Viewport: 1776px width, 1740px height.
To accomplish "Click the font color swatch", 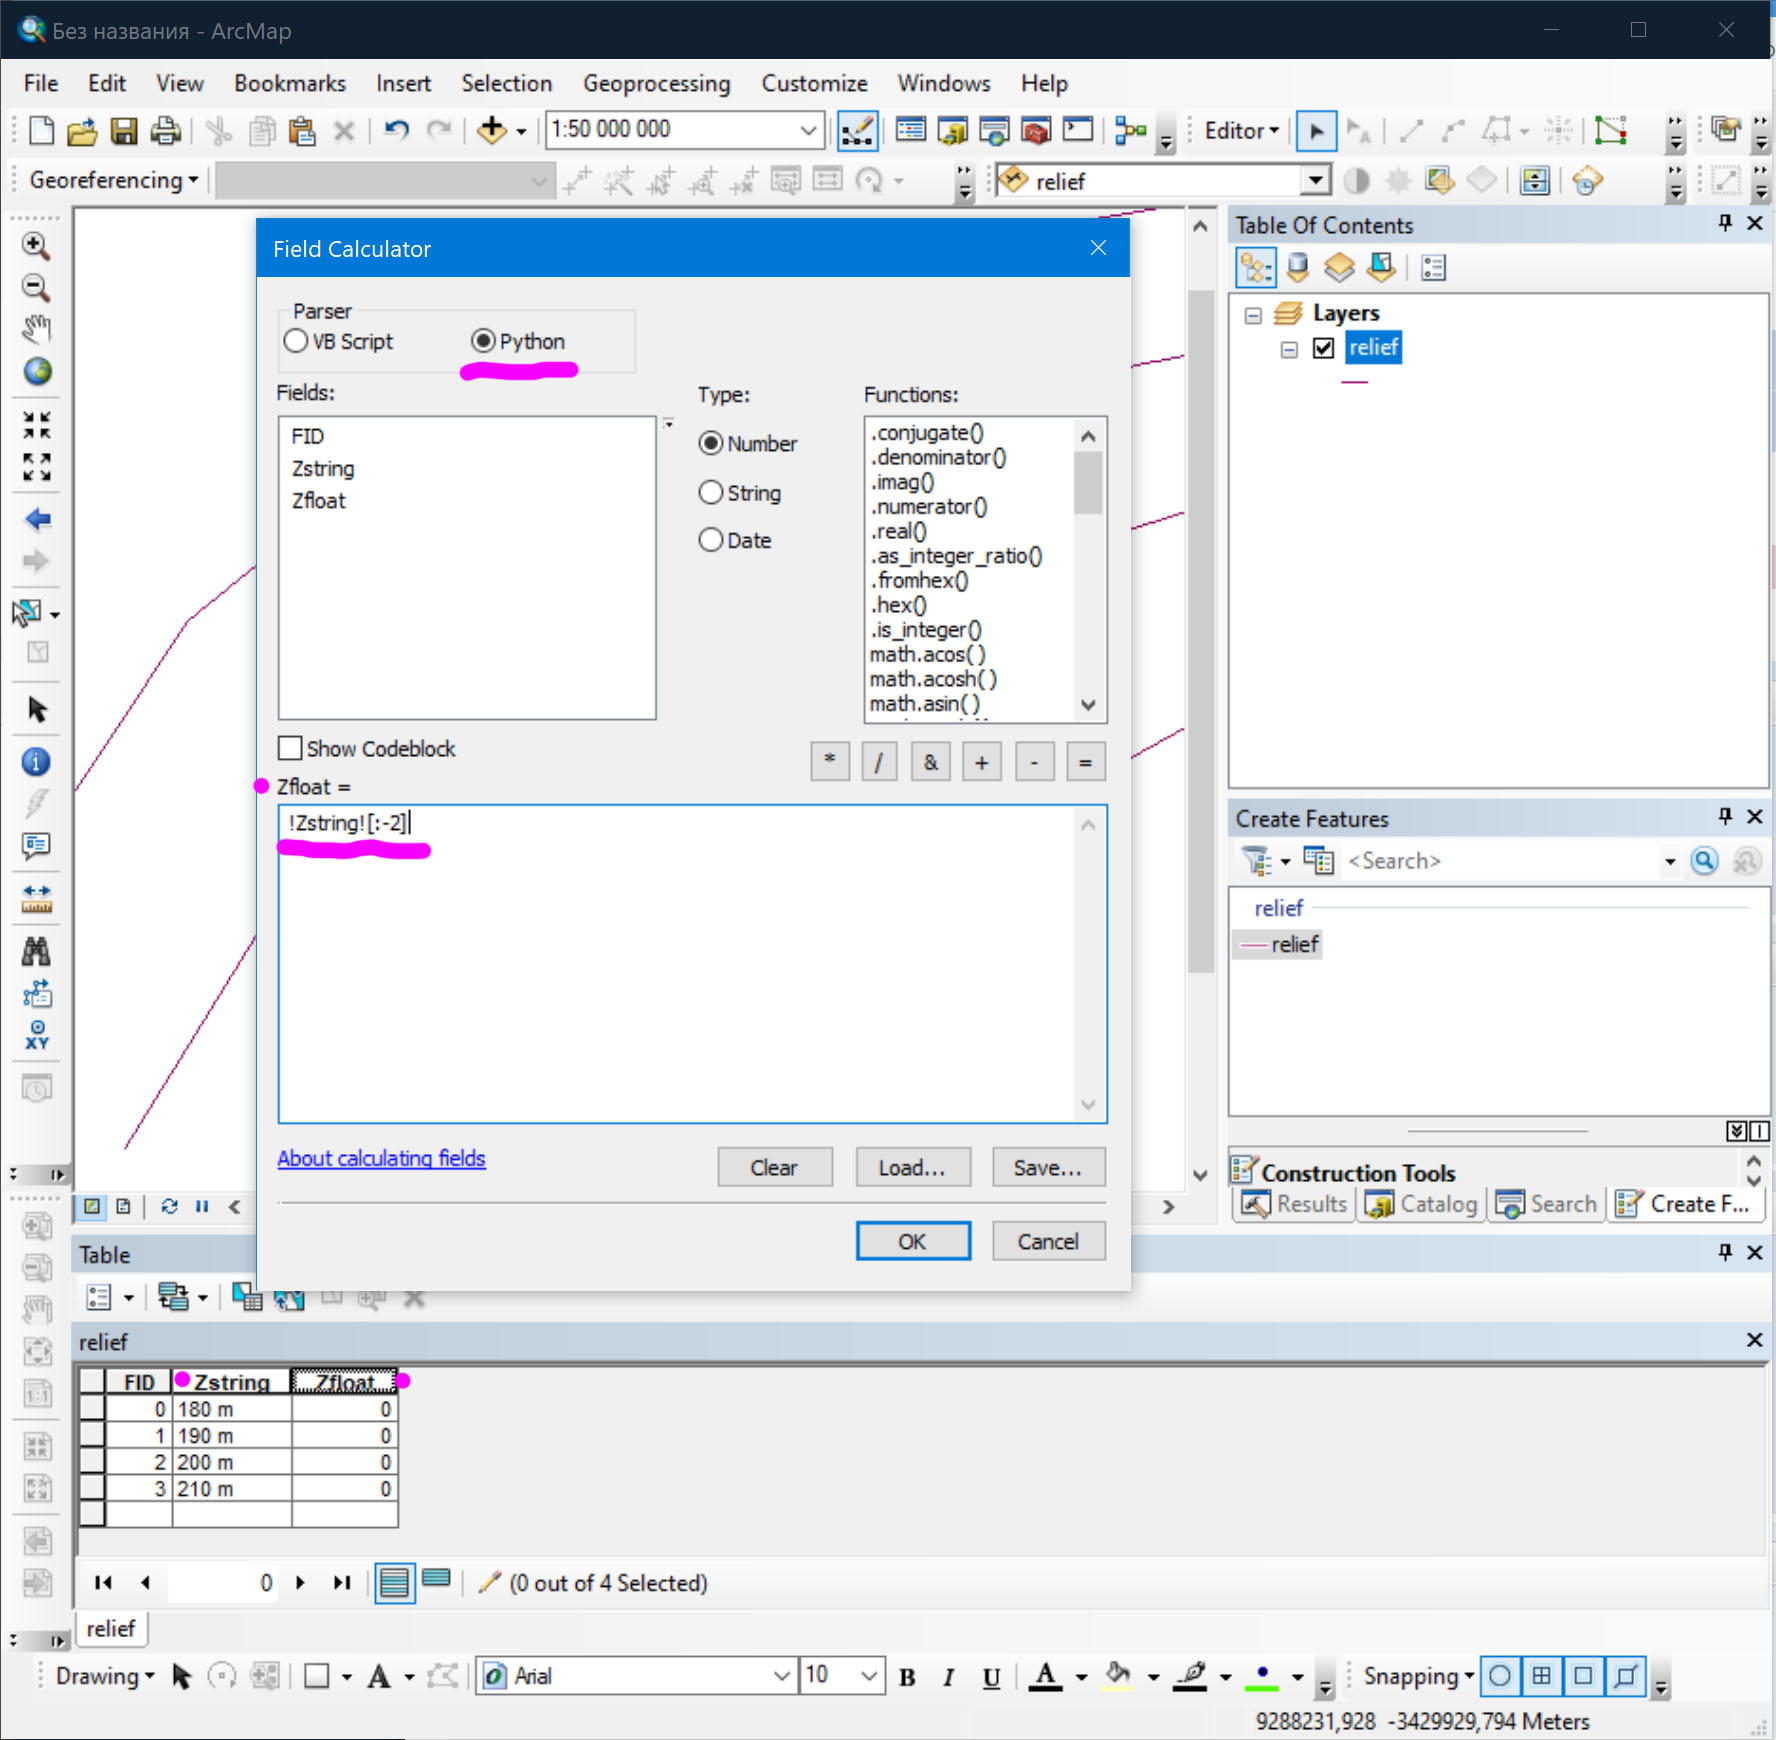I will tap(1045, 1676).
